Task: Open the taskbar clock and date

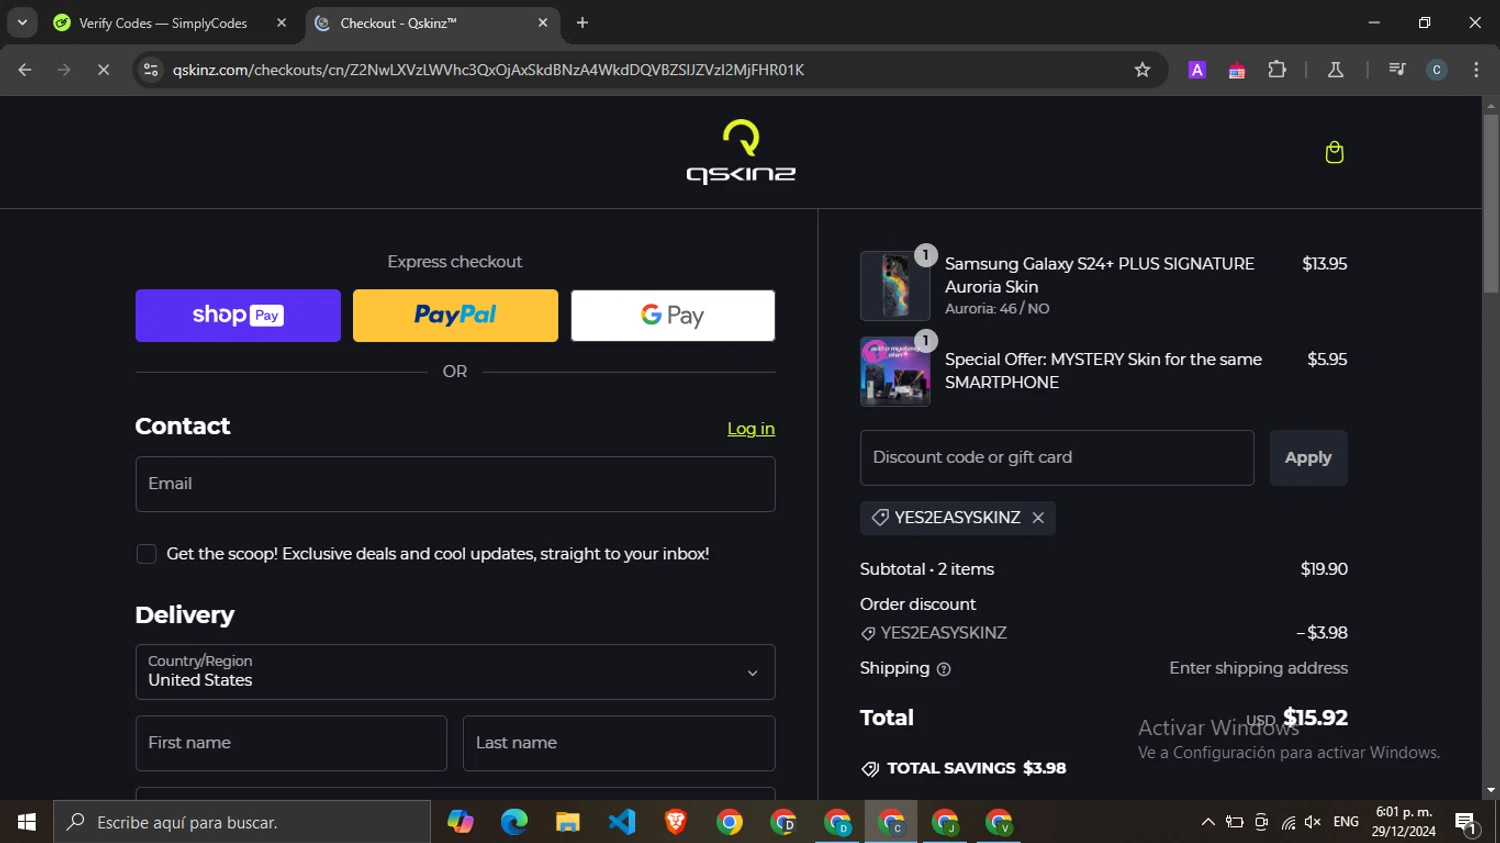Action: (1404, 822)
